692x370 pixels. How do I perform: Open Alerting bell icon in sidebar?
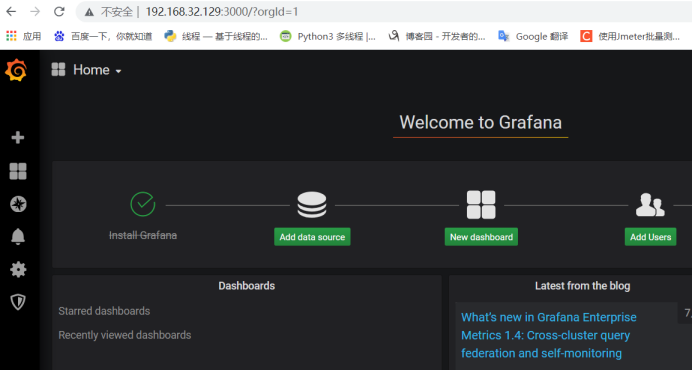point(18,237)
